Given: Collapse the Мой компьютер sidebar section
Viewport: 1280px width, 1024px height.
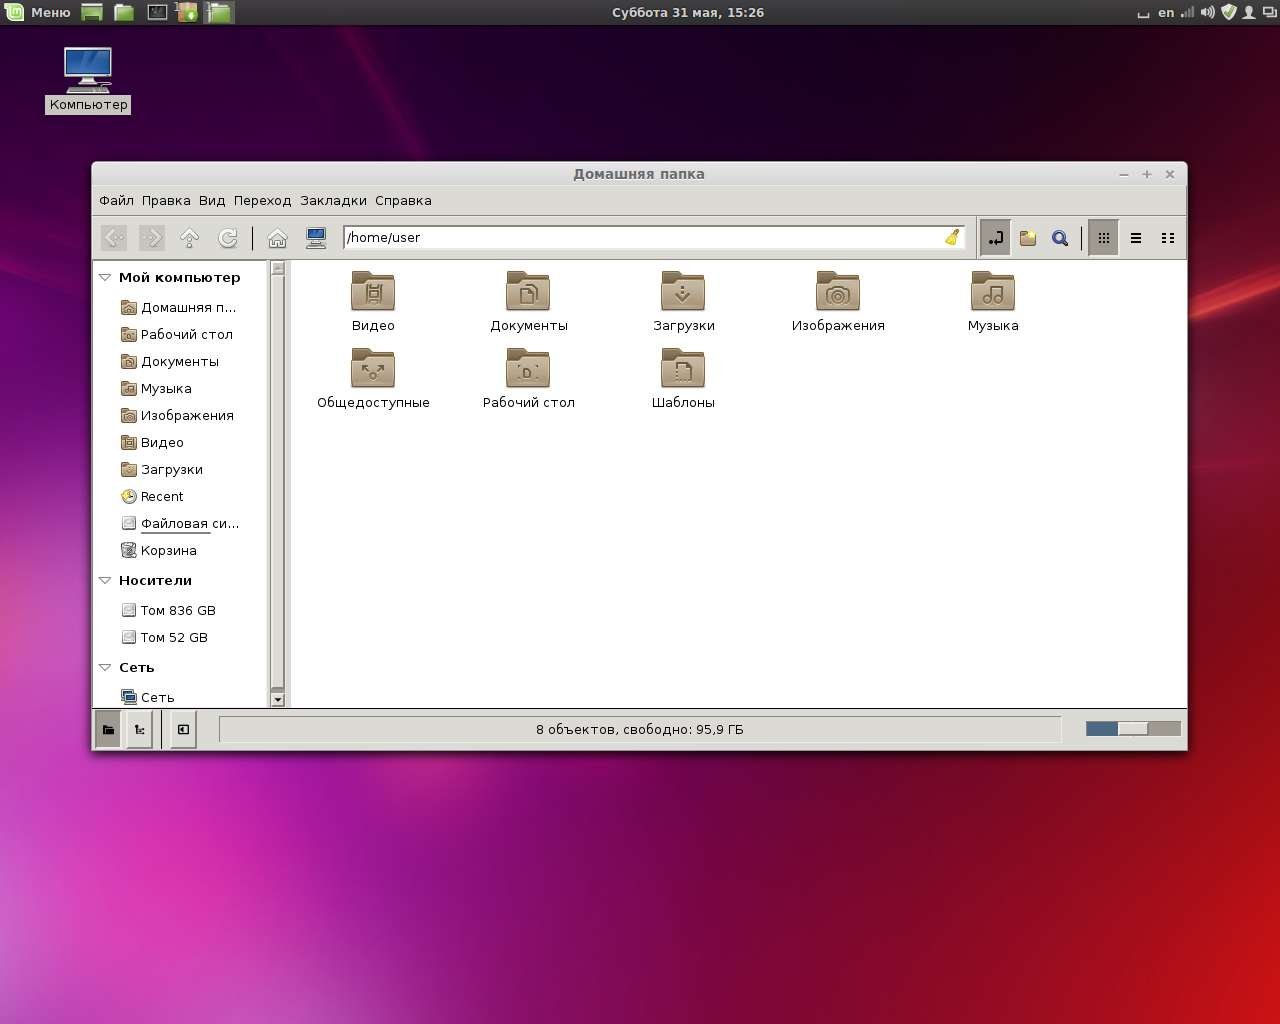Looking at the screenshot, I should pyautogui.click(x=105, y=278).
